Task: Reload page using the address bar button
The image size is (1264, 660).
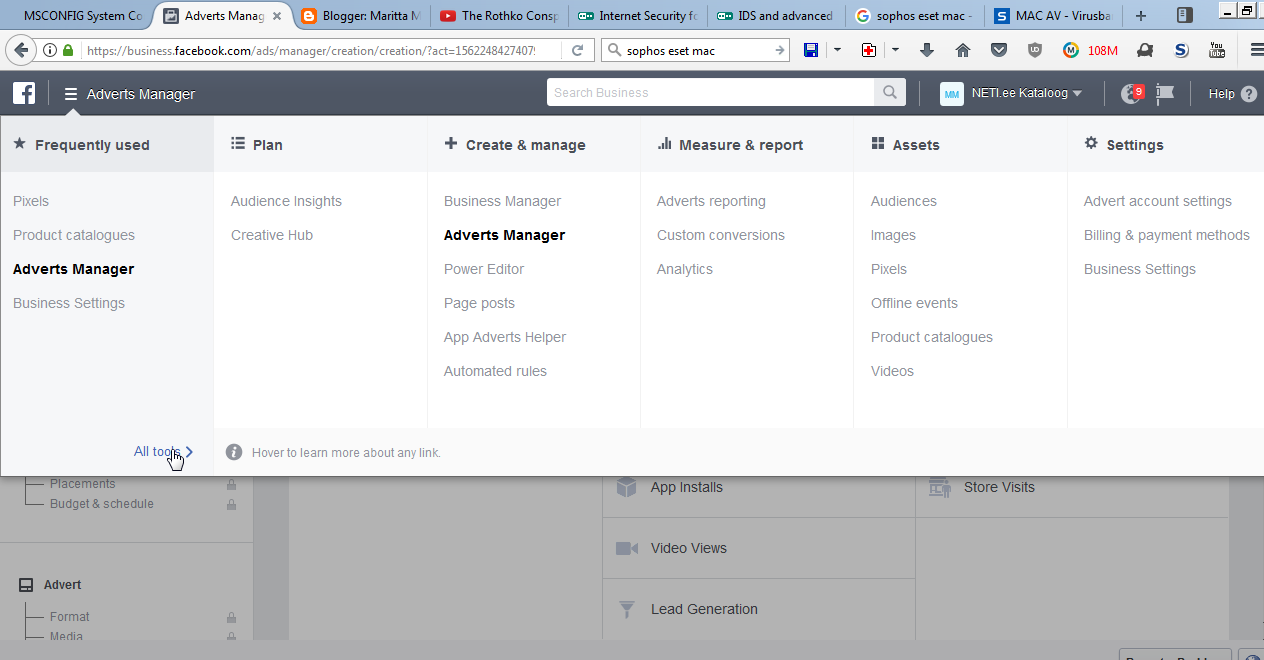Action: [577, 50]
